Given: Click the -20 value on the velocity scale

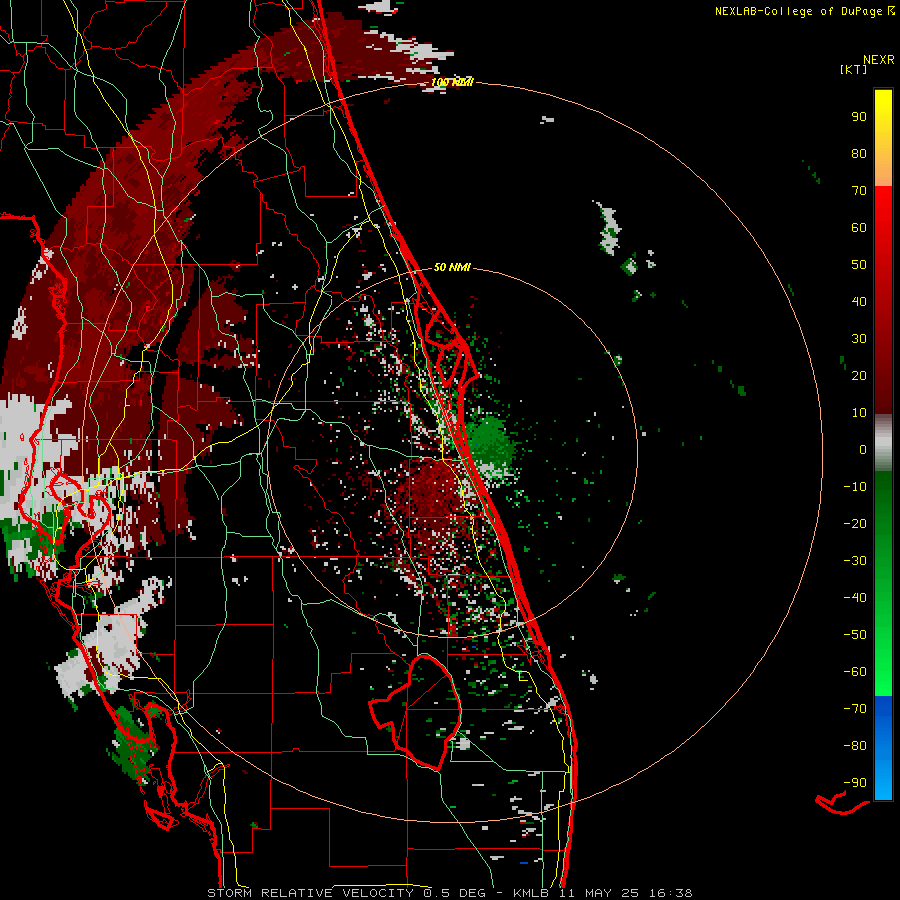Looking at the screenshot, I should (855, 523).
